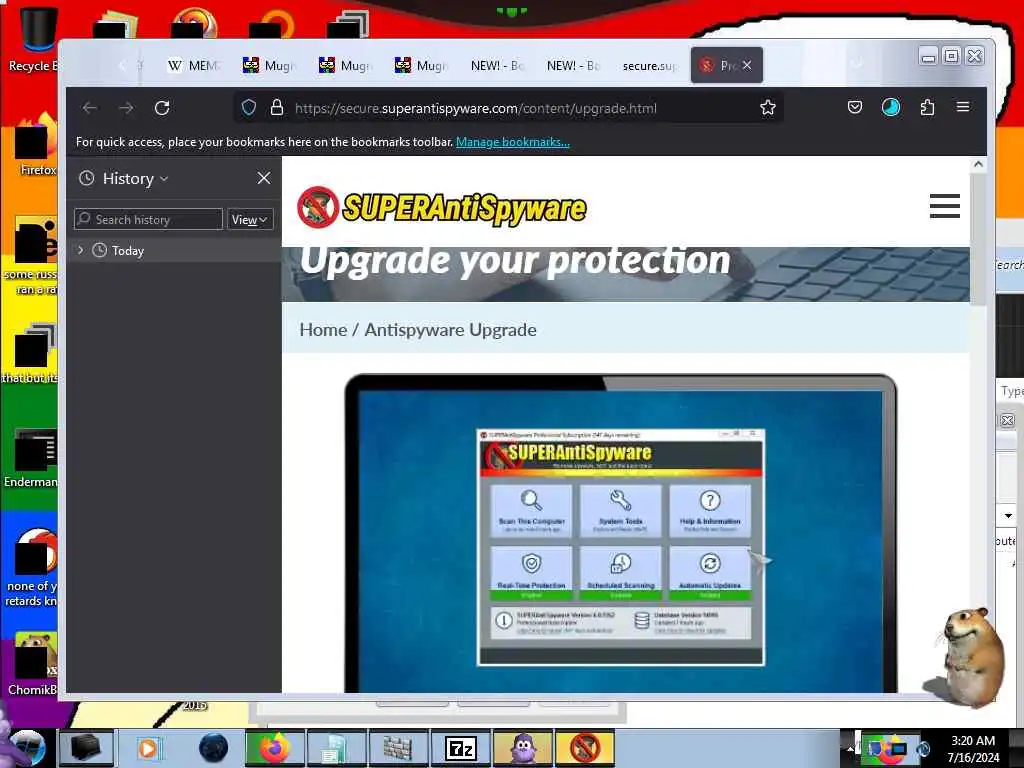This screenshot has height=768, width=1024.
Task: Follow the Manage bookmarks link
Action: [x=513, y=142]
